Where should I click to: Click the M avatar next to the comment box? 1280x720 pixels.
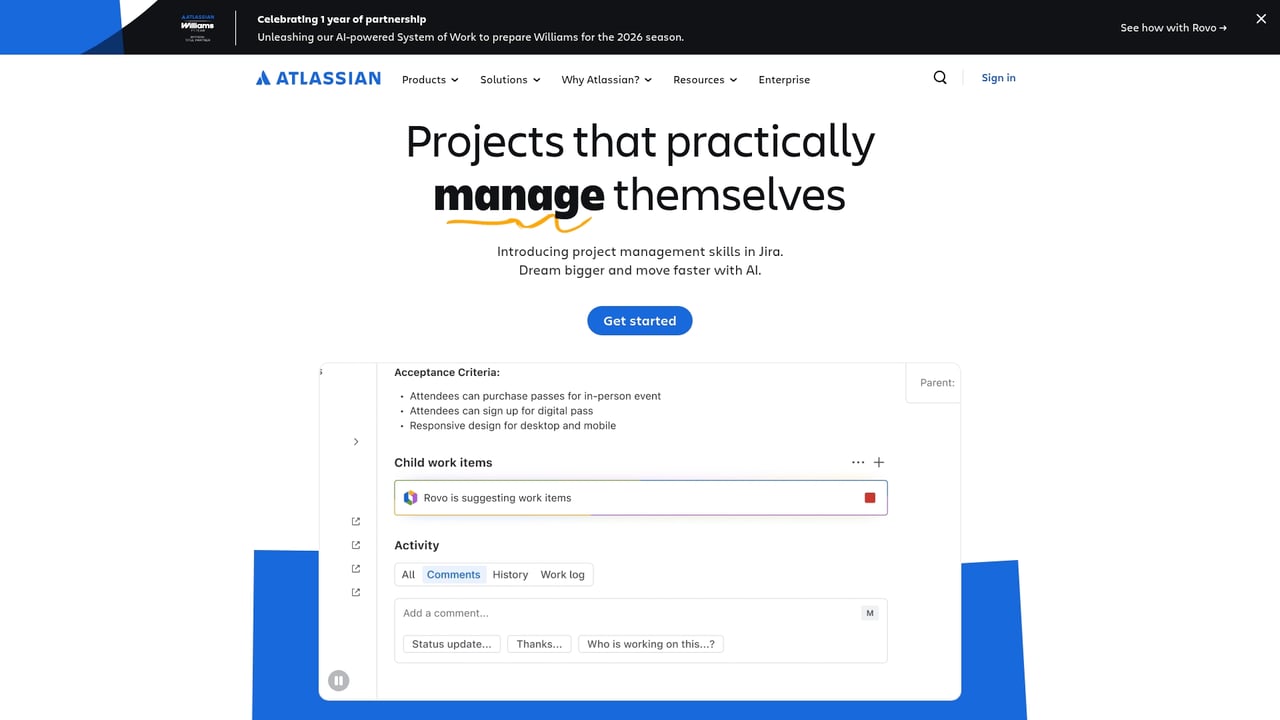tap(869, 613)
